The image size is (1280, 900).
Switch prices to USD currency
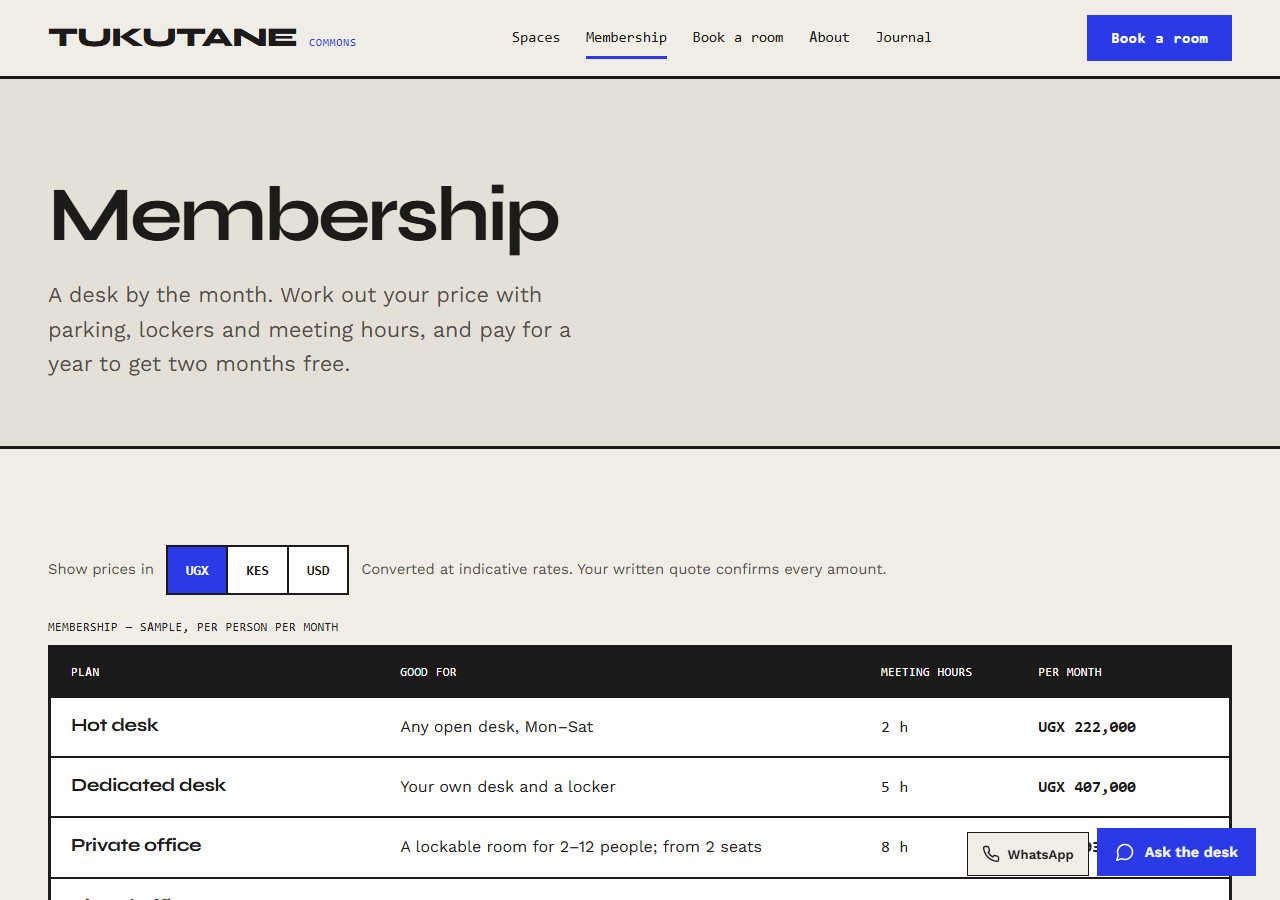pos(318,570)
